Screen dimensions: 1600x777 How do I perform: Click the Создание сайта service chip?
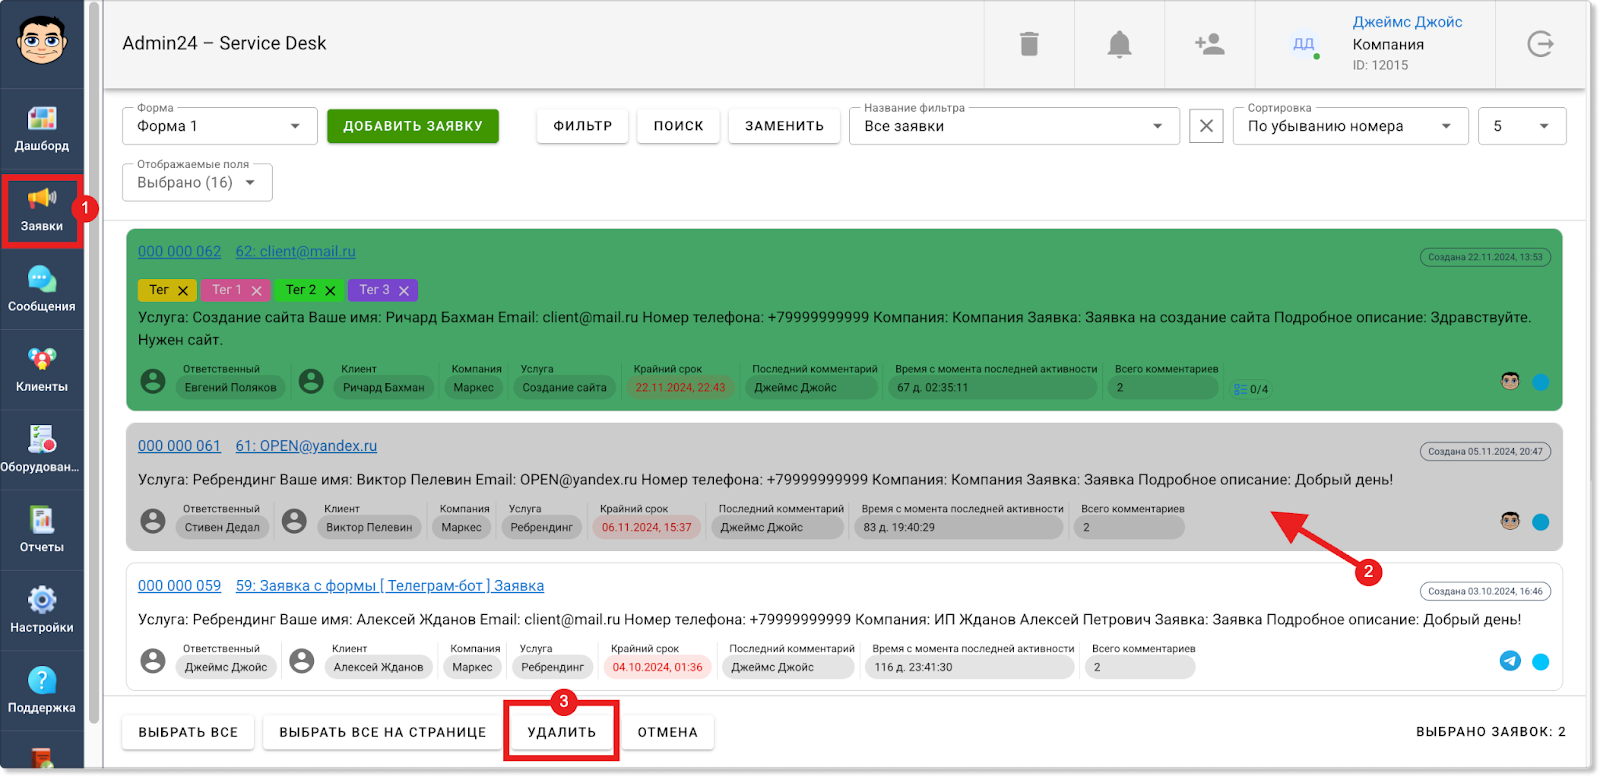tap(564, 387)
